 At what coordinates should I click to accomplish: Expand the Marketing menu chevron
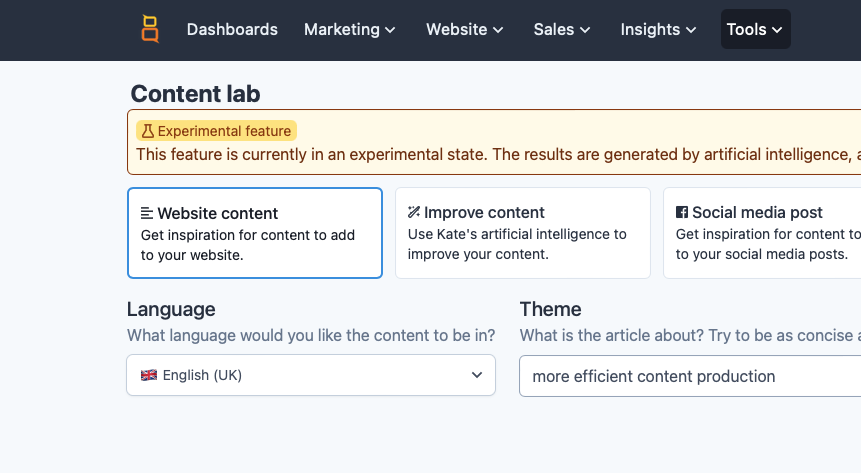390,30
